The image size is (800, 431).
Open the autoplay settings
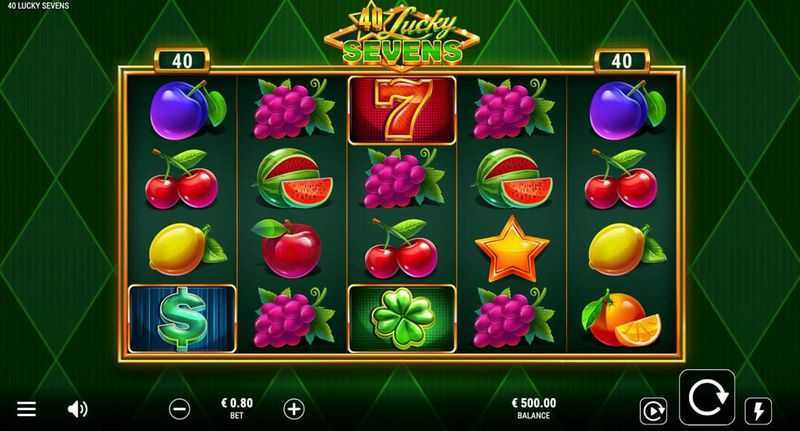click(x=654, y=411)
